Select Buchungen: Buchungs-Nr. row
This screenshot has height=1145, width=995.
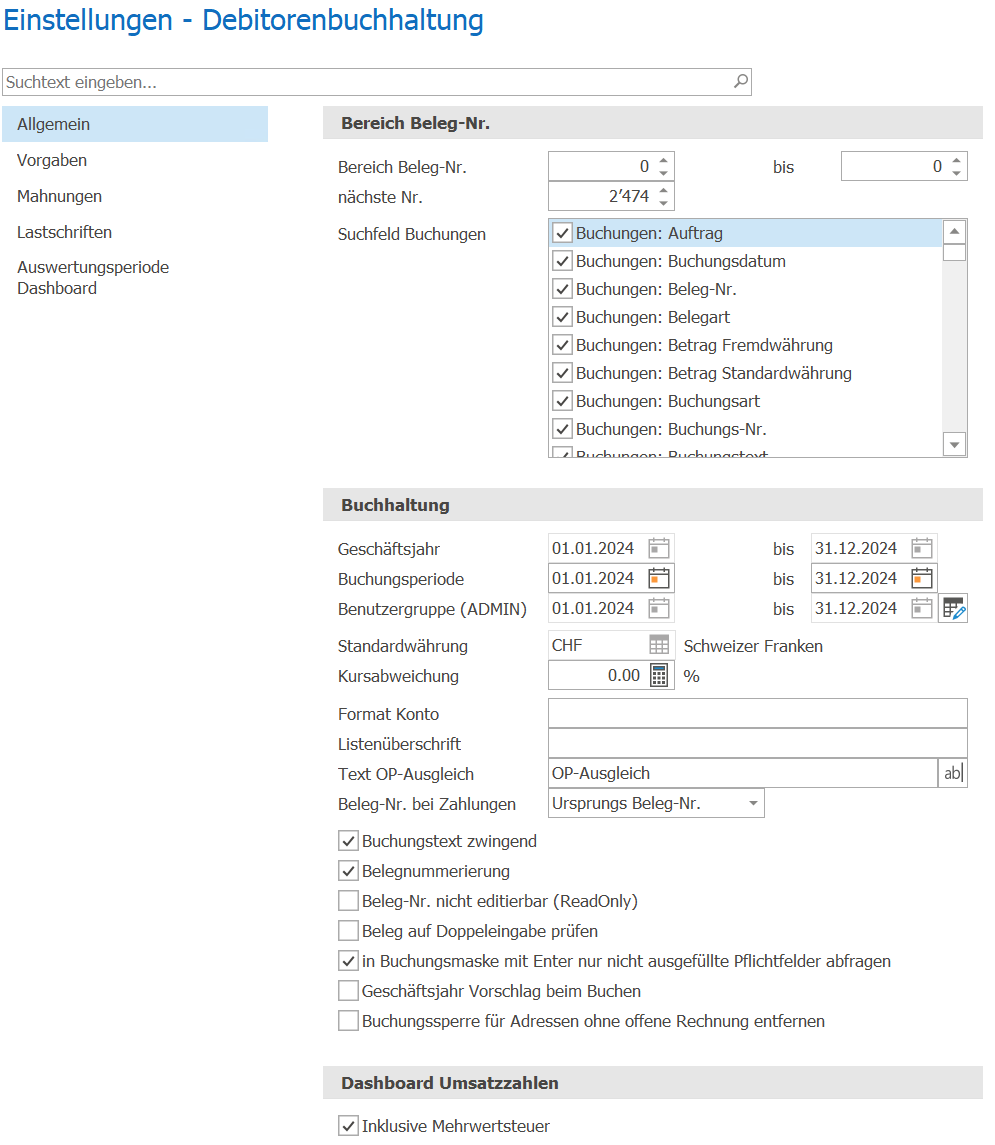pos(745,429)
